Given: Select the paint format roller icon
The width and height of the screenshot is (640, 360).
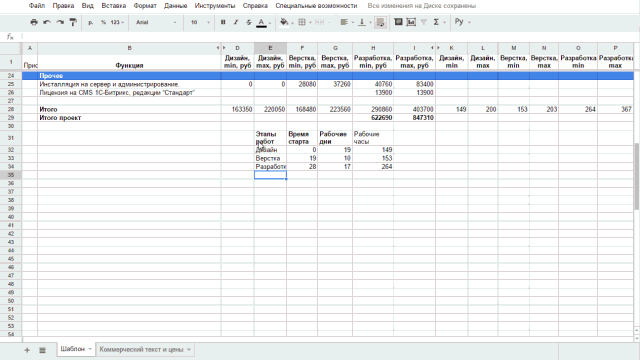Looking at the screenshot, I should click(x=73, y=22).
